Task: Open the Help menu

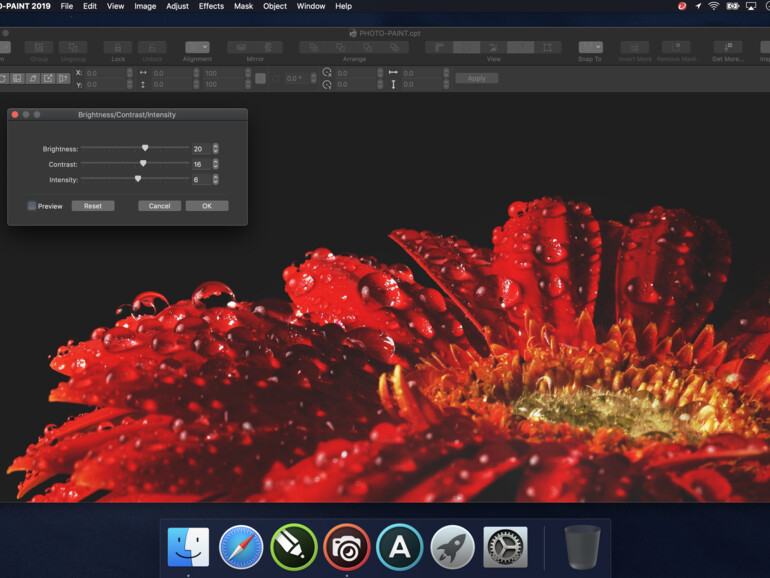Action: point(343,6)
